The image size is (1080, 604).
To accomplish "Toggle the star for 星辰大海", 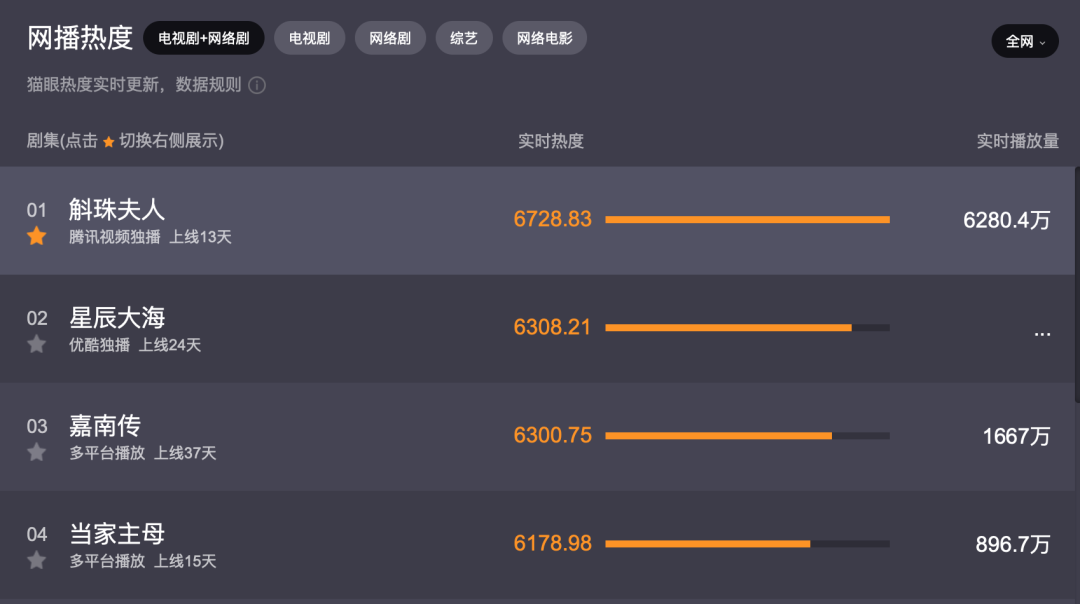I will [37, 344].
